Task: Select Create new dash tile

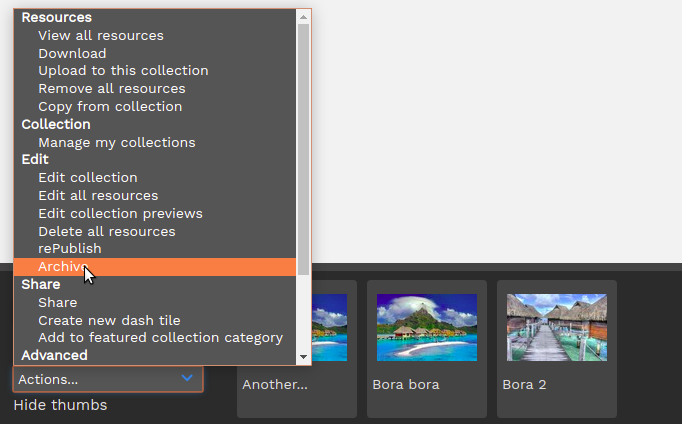Action: [109, 320]
